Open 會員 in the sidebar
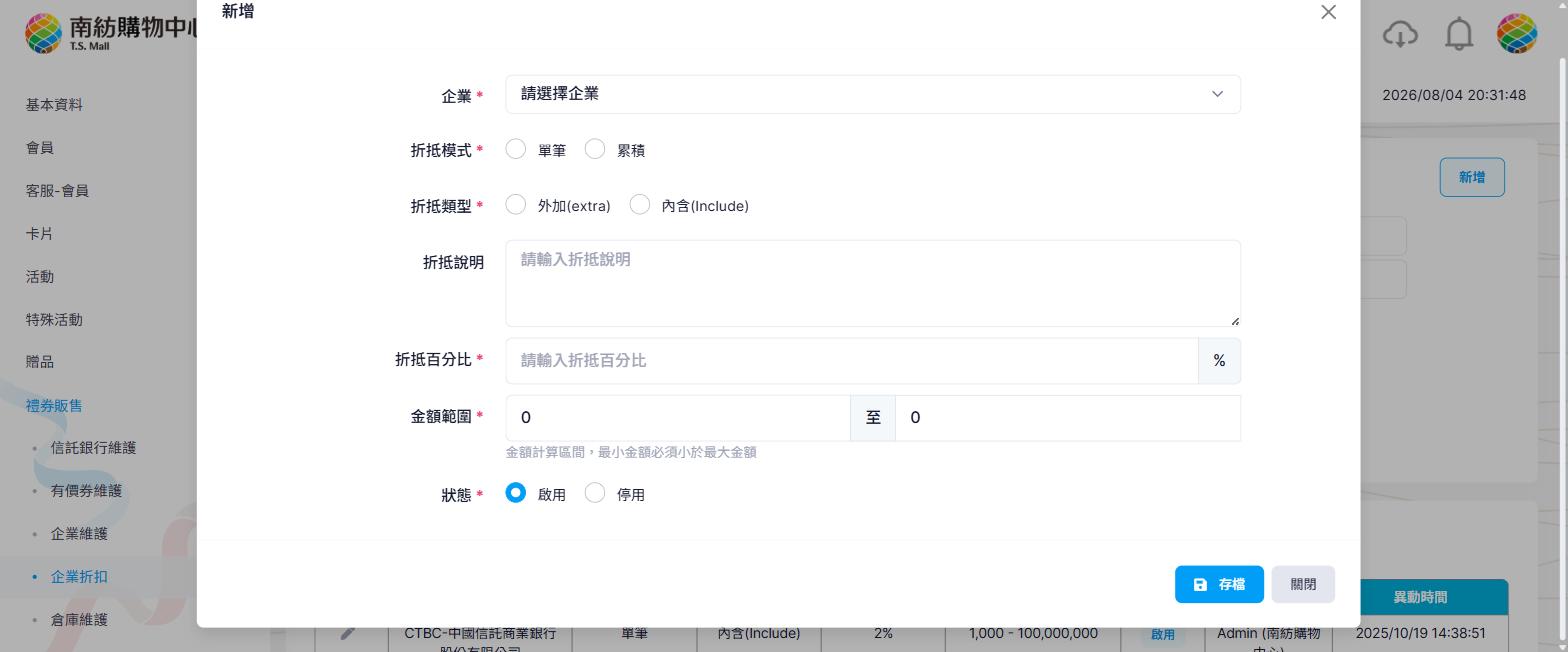 [40, 148]
